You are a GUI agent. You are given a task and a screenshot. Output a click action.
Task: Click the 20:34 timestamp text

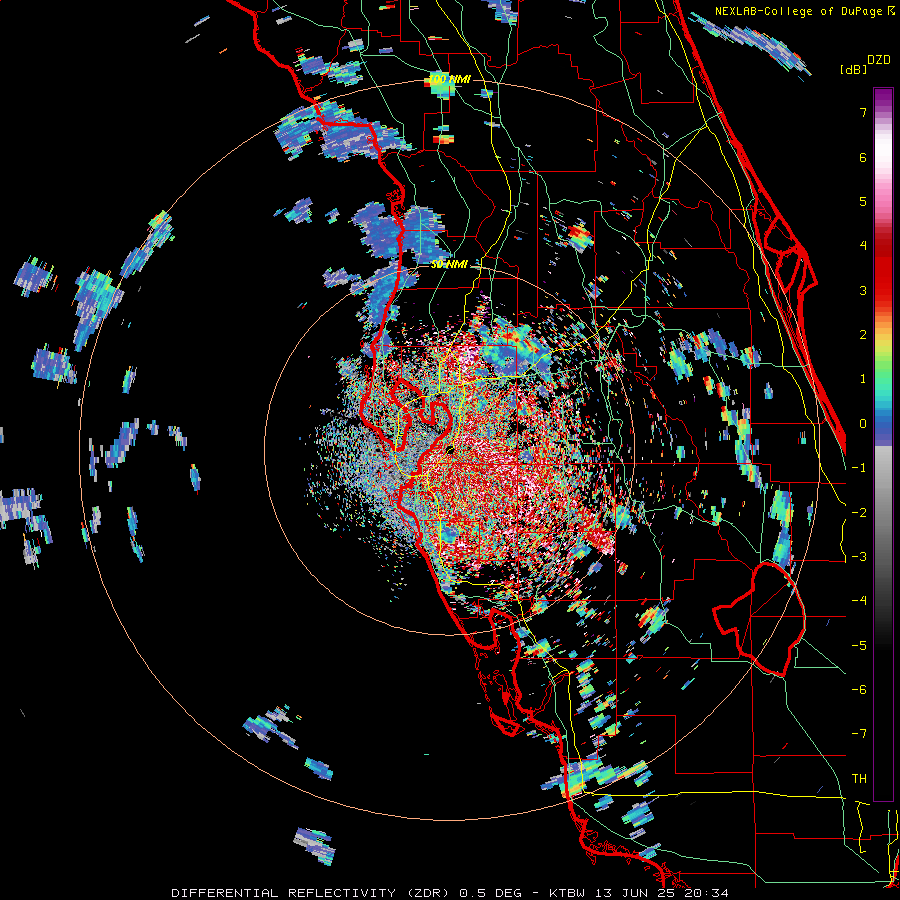click(x=705, y=893)
